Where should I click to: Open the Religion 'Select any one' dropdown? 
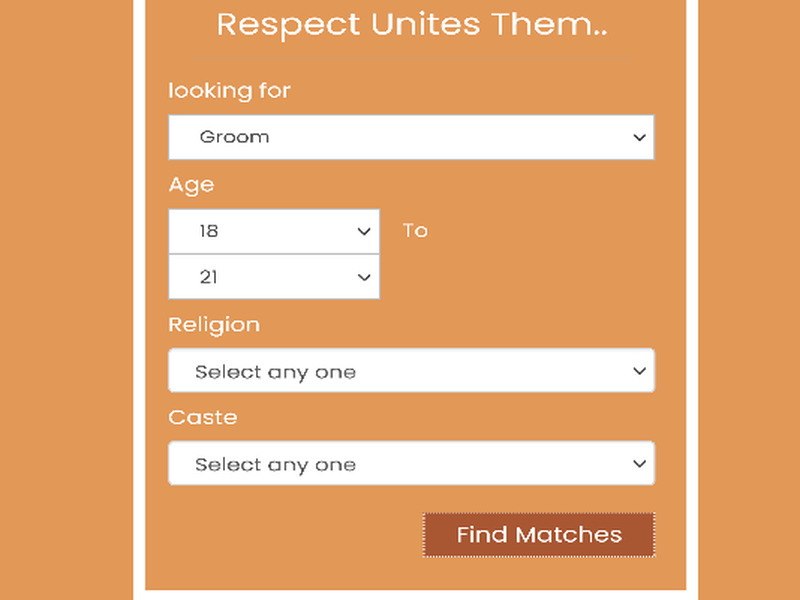(410, 370)
